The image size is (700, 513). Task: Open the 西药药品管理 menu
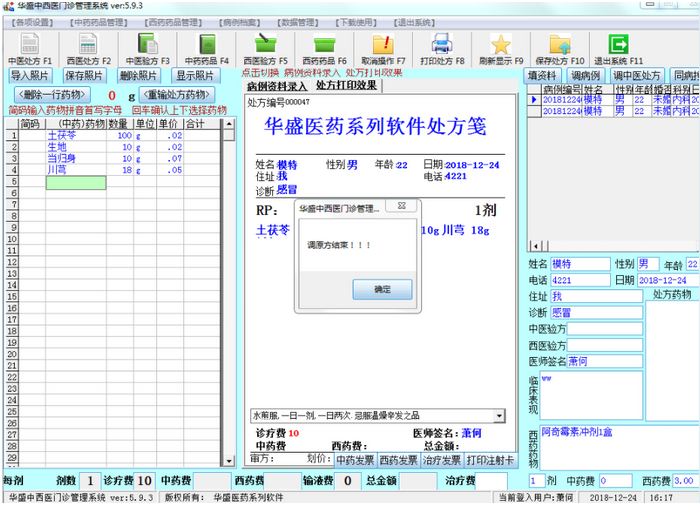pos(173,22)
